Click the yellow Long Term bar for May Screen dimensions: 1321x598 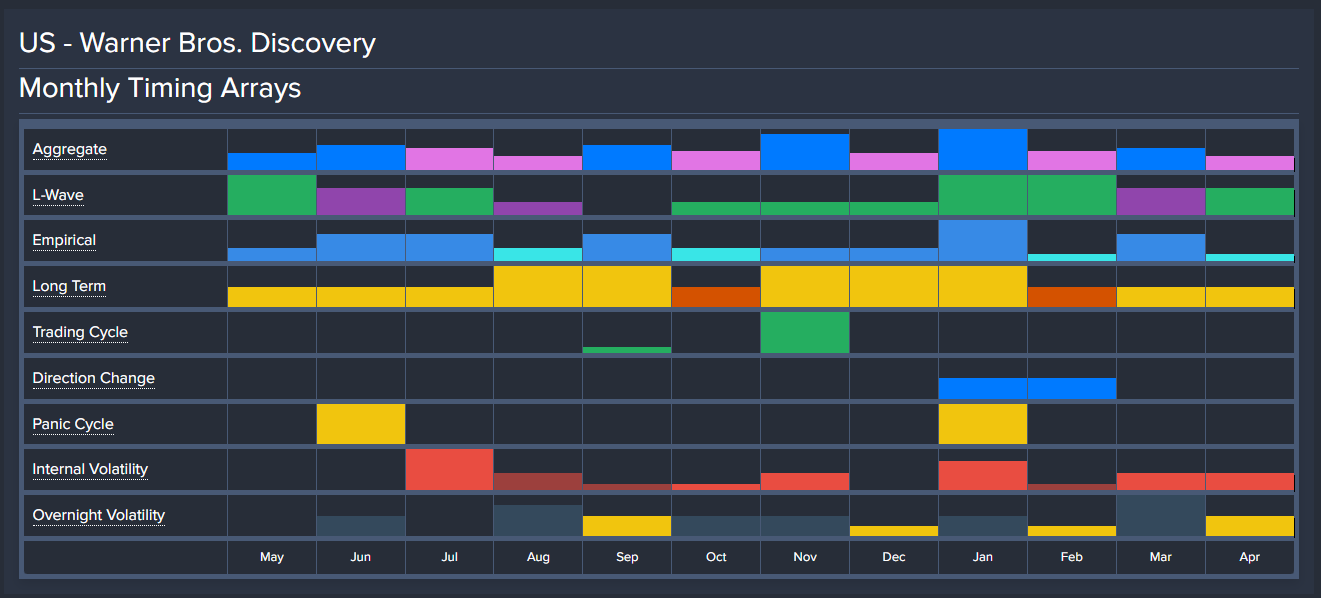[x=272, y=297]
